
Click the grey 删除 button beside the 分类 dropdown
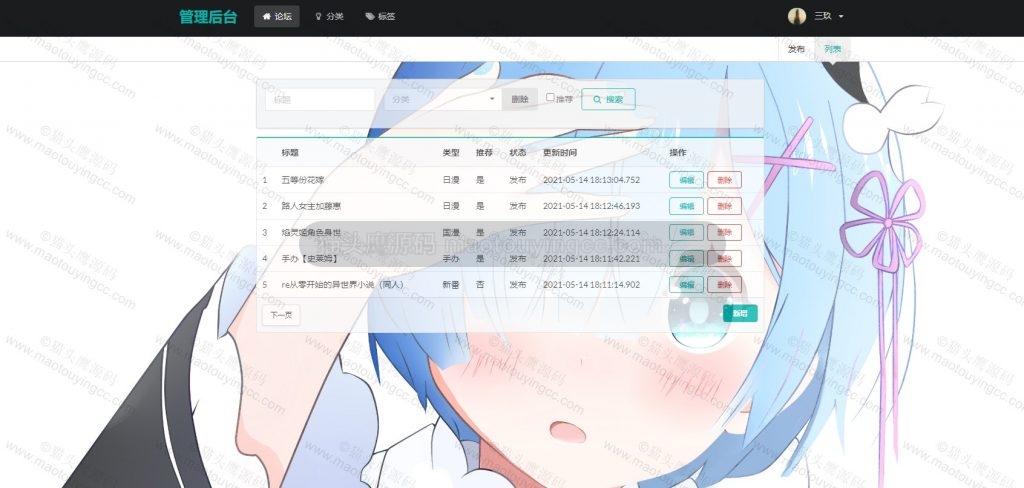[x=520, y=99]
